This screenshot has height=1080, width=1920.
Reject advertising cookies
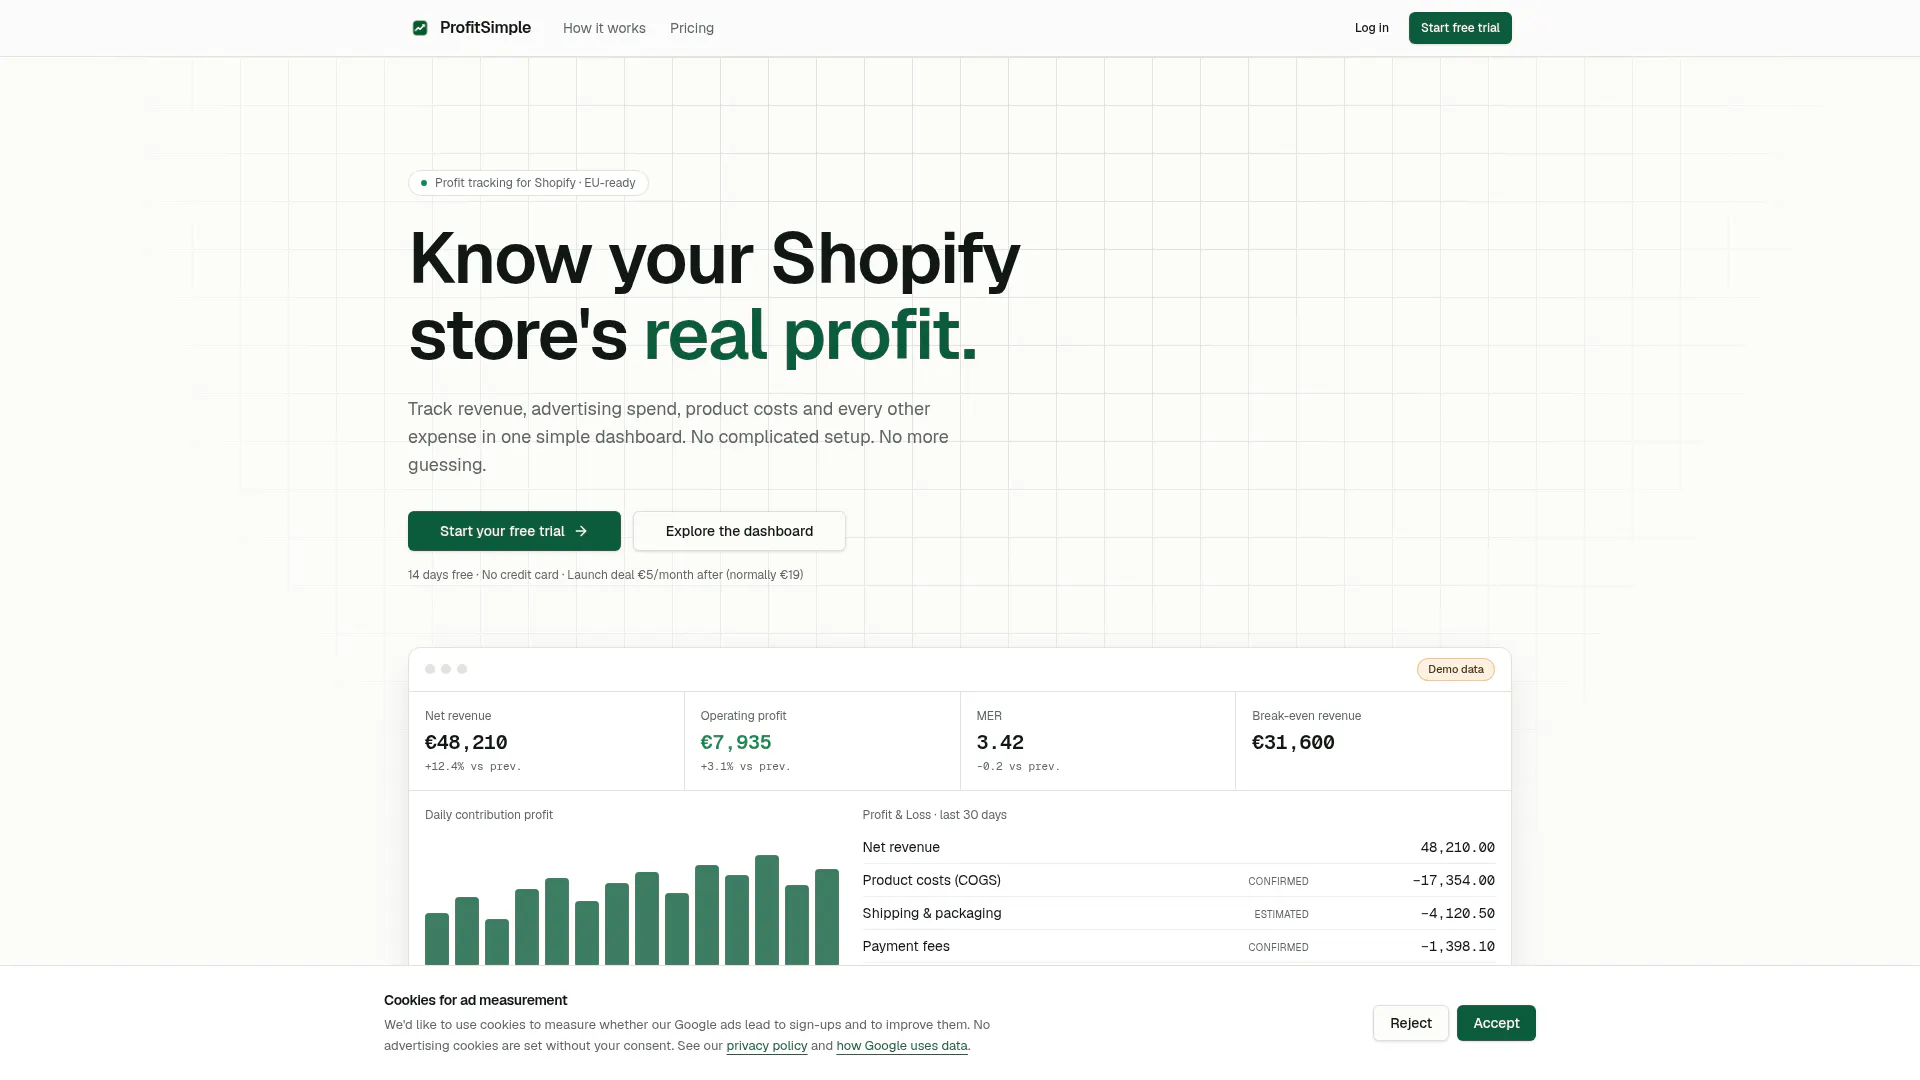[1410, 1023]
